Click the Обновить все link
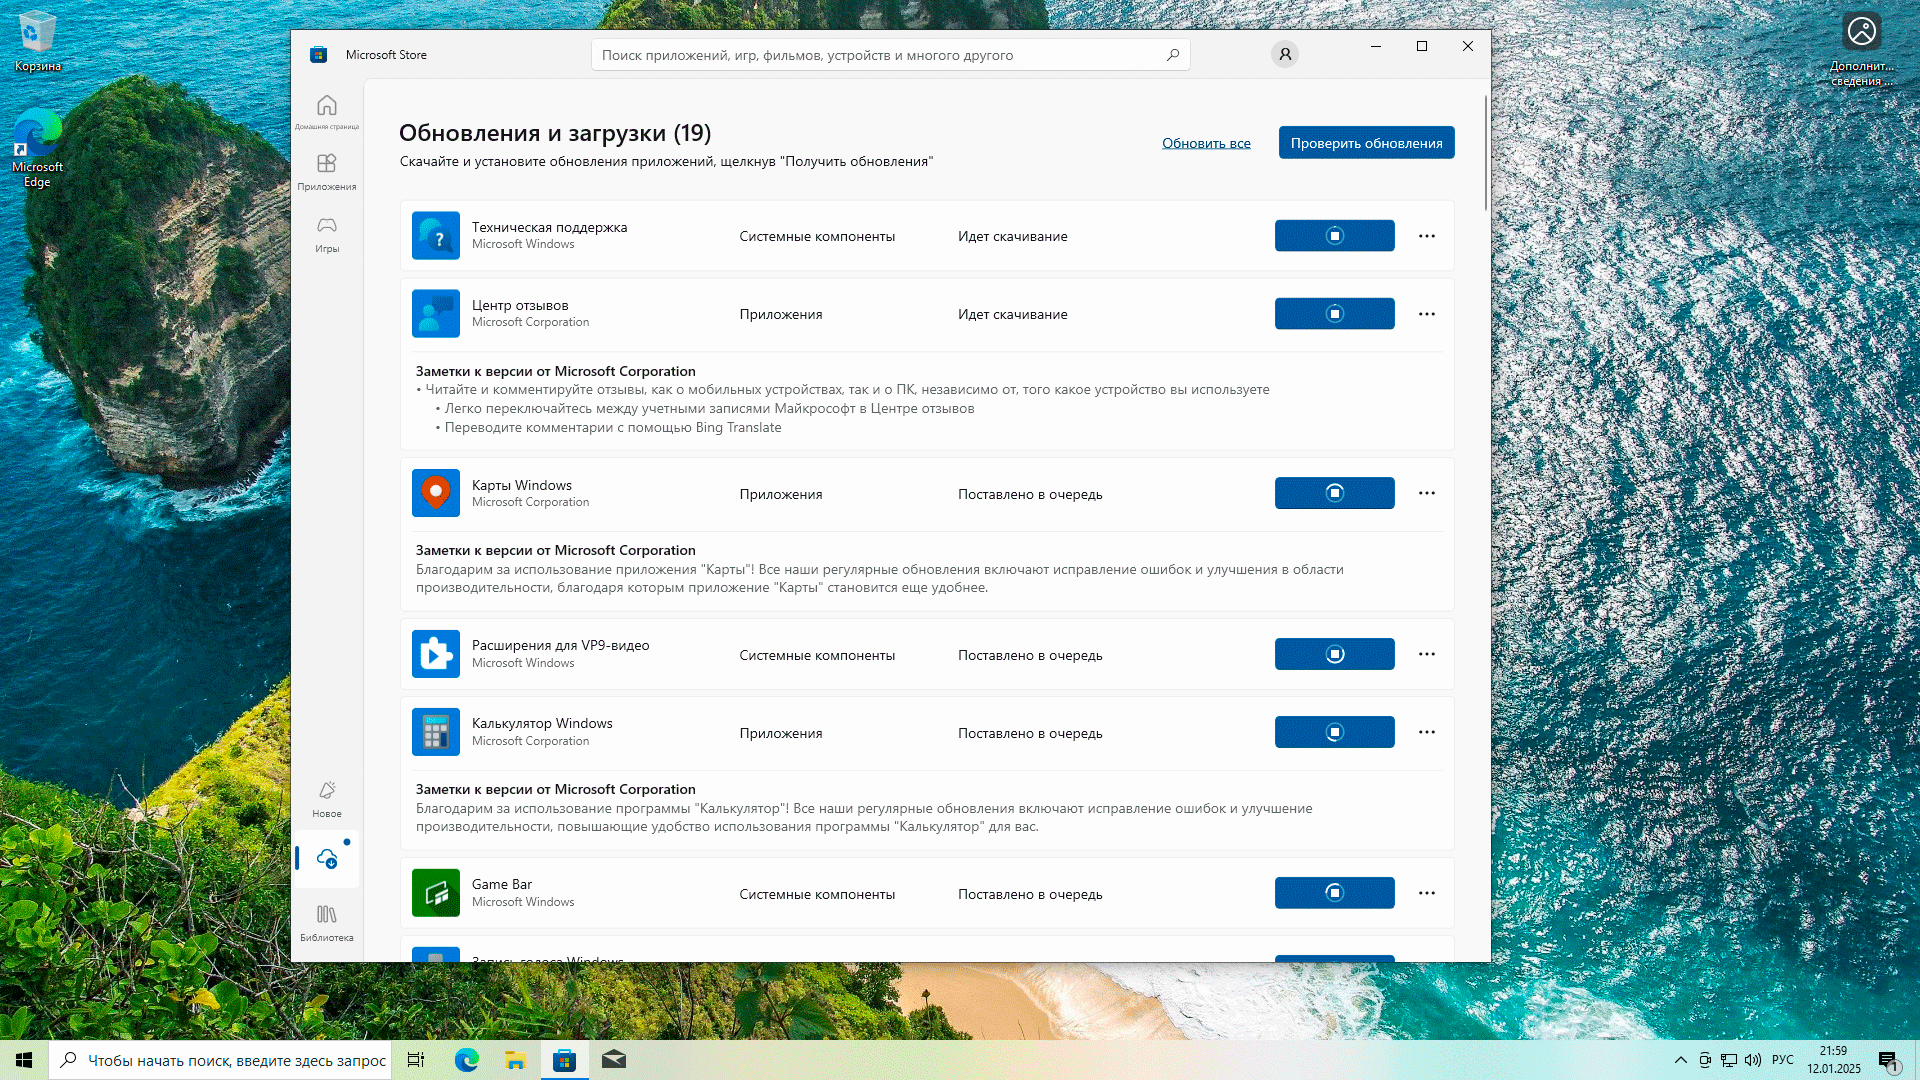Screen dimensions: 1920x1080 (1206, 143)
